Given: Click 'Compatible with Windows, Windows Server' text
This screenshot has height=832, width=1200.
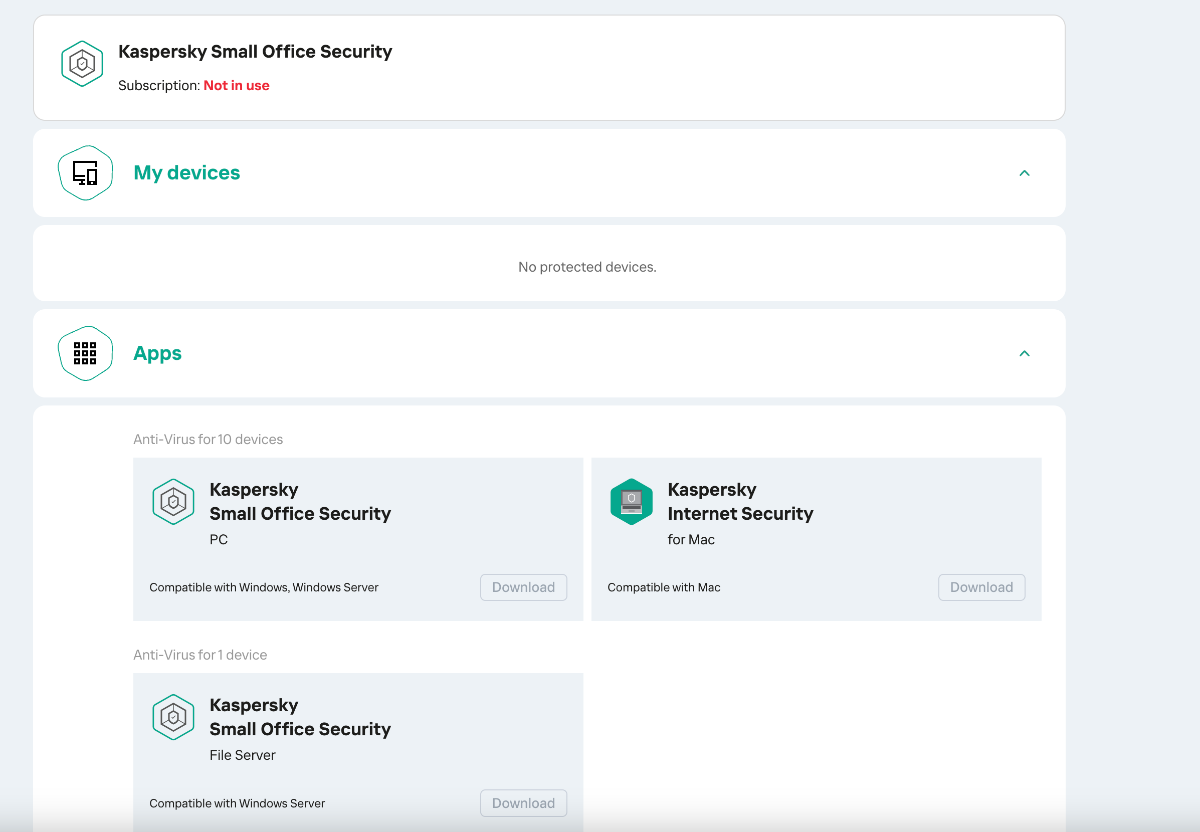Looking at the screenshot, I should coord(264,587).
